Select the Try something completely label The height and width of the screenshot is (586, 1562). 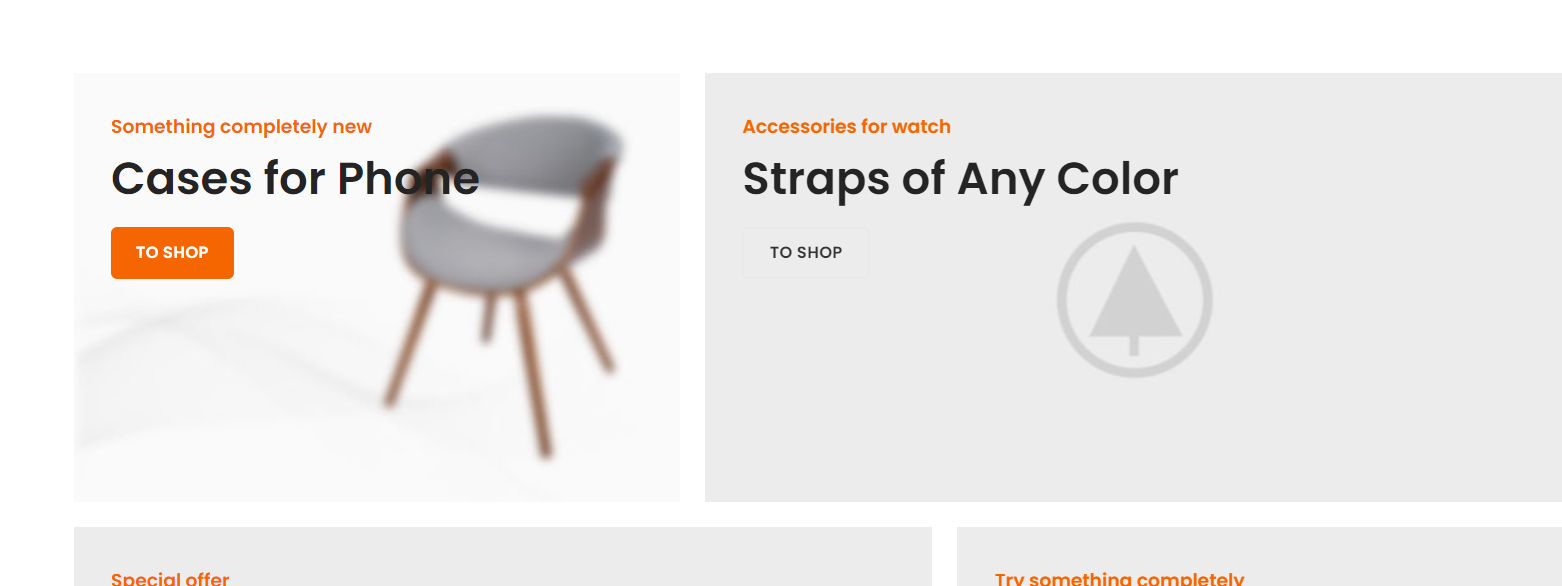tap(1119, 579)
